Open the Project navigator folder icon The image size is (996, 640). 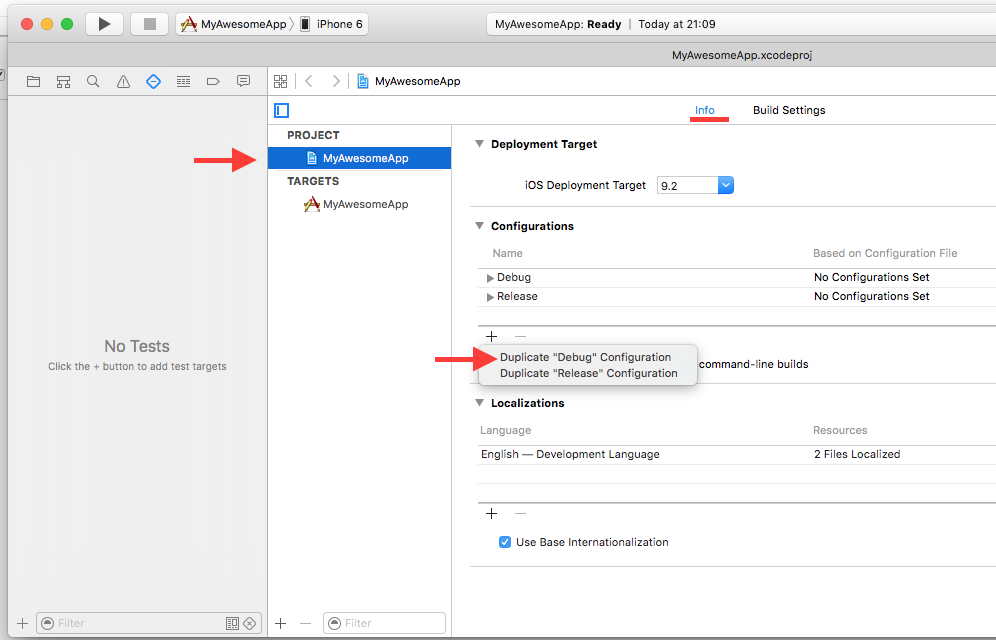(34, 81)
